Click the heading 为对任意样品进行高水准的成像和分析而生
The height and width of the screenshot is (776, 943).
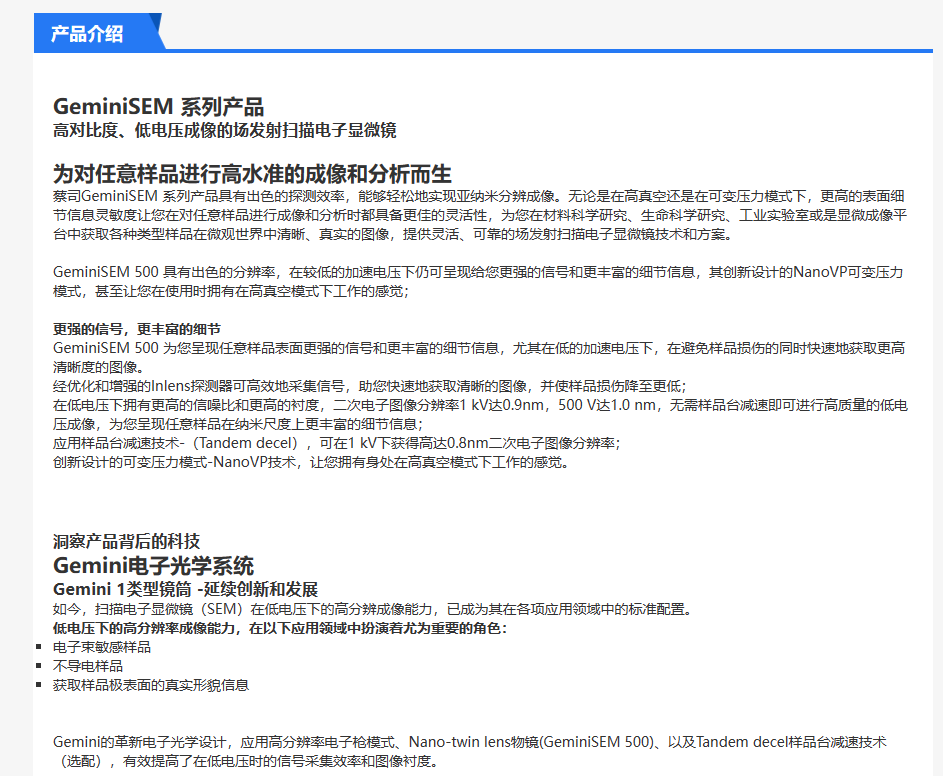(252, 174)
